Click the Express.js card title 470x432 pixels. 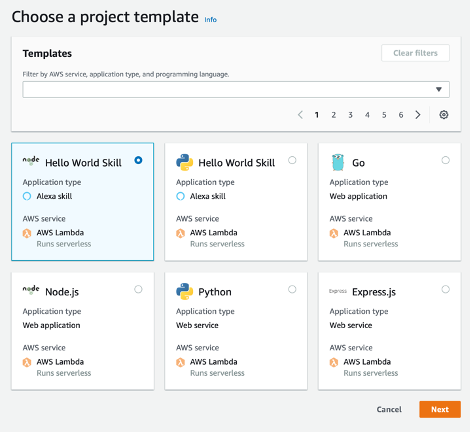[374, 292]
